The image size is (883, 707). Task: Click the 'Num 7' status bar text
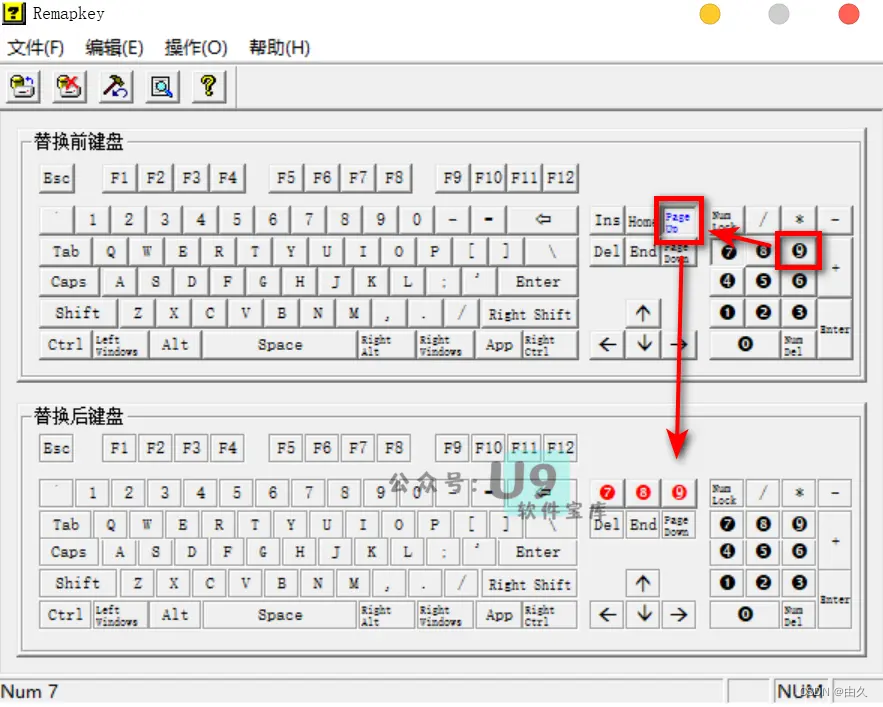[x=29, y=691]
